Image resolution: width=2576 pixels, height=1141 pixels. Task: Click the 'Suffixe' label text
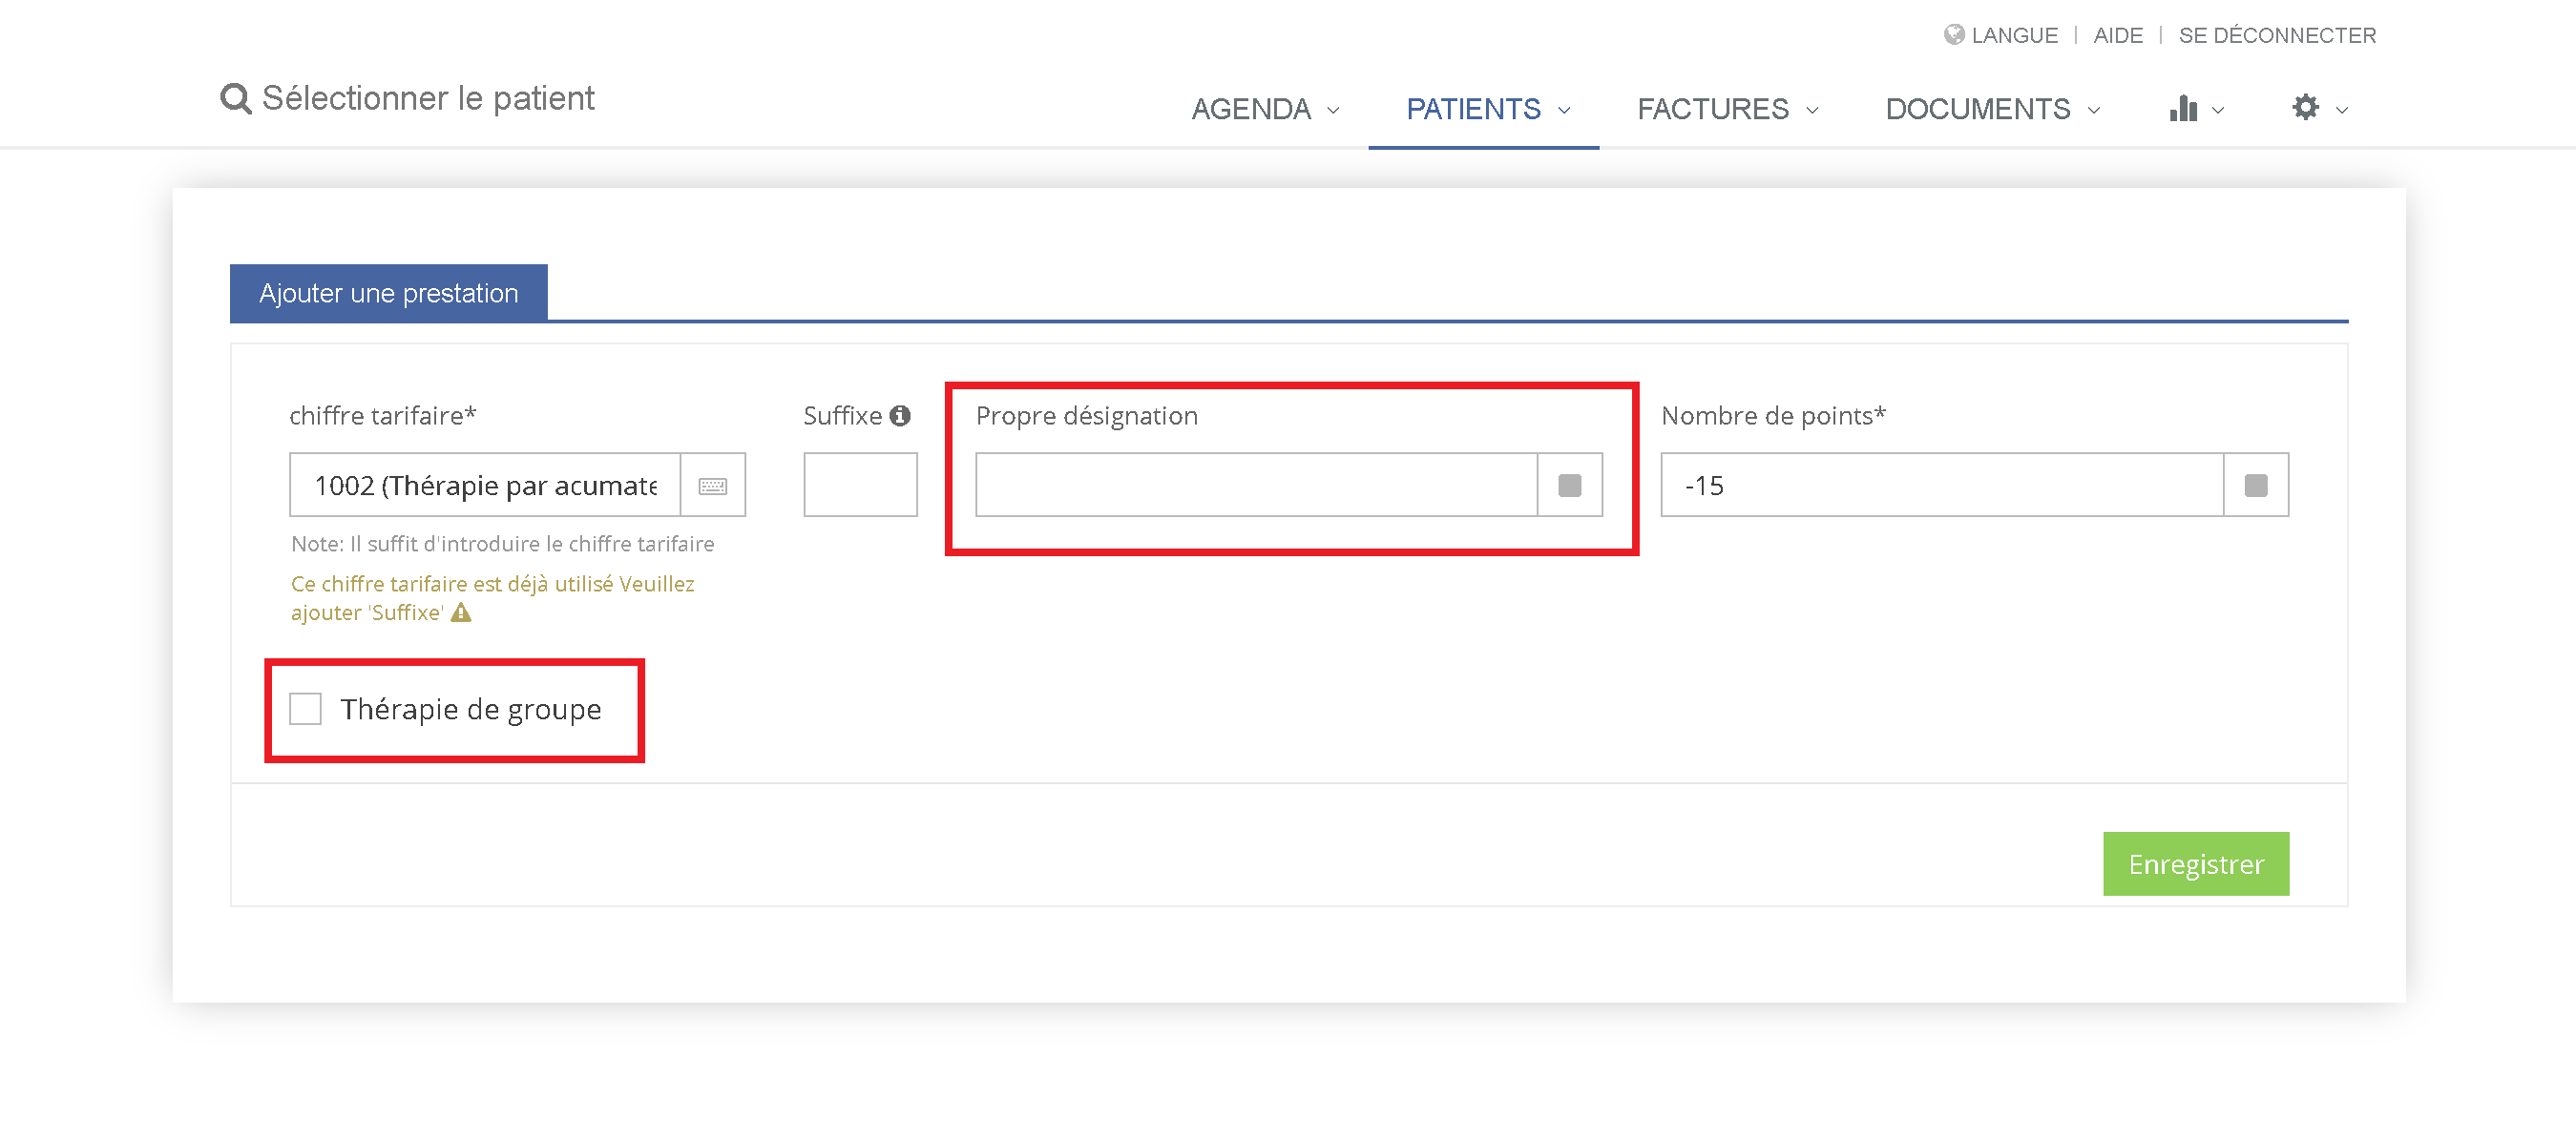pyautogui.click(x=843, y=416)
